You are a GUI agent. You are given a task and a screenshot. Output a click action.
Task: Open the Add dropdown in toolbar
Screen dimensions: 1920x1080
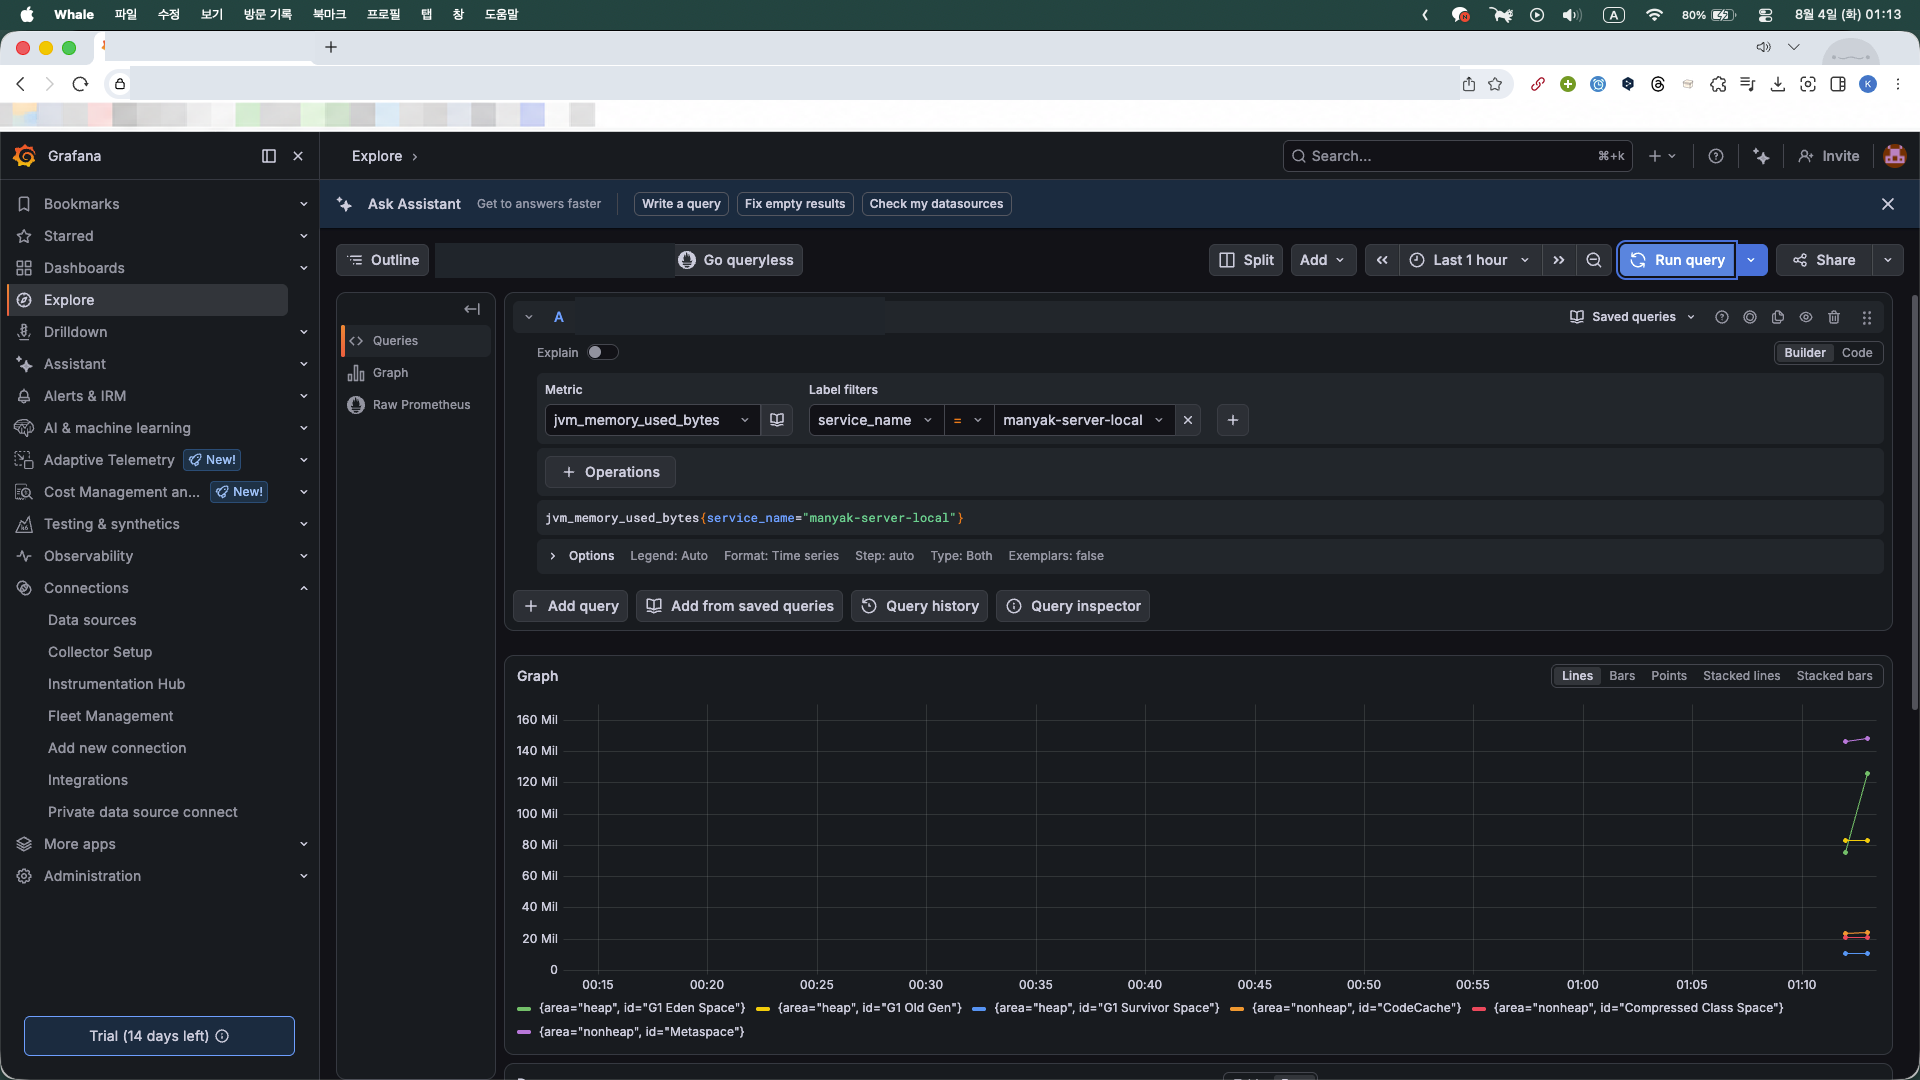coord(1322,260)
